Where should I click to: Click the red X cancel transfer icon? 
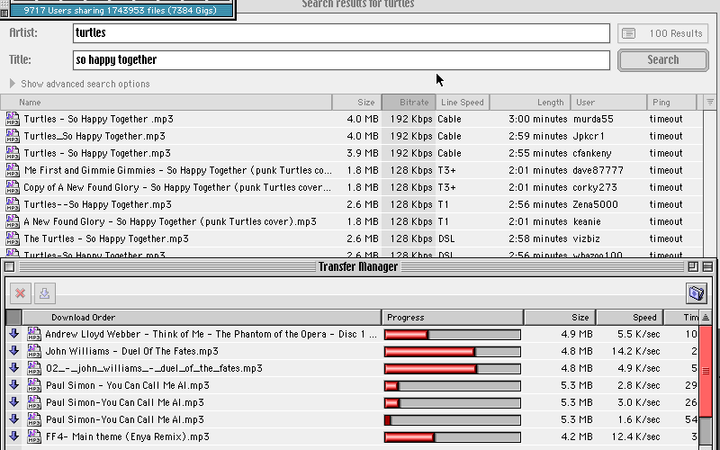pos(19,293)
